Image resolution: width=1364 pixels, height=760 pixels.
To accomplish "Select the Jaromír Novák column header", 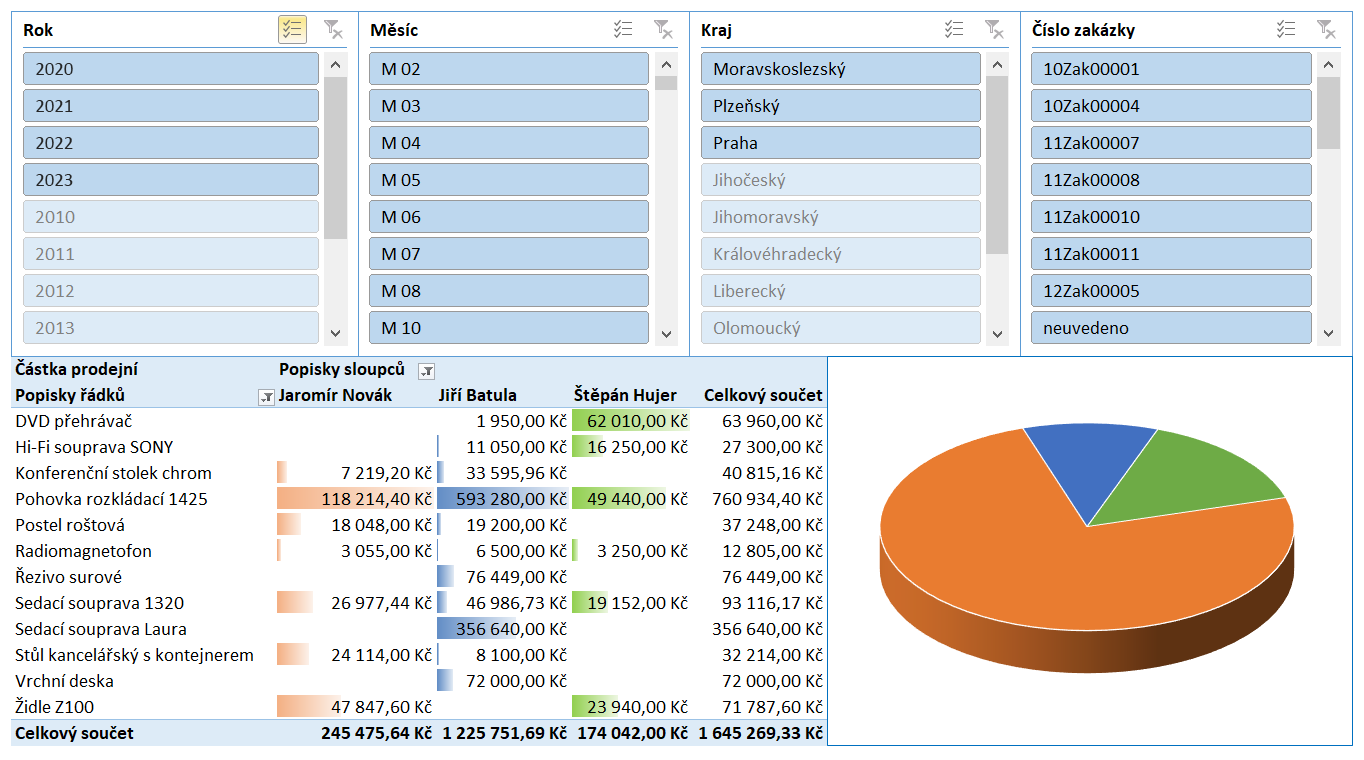I will point(336,395).
